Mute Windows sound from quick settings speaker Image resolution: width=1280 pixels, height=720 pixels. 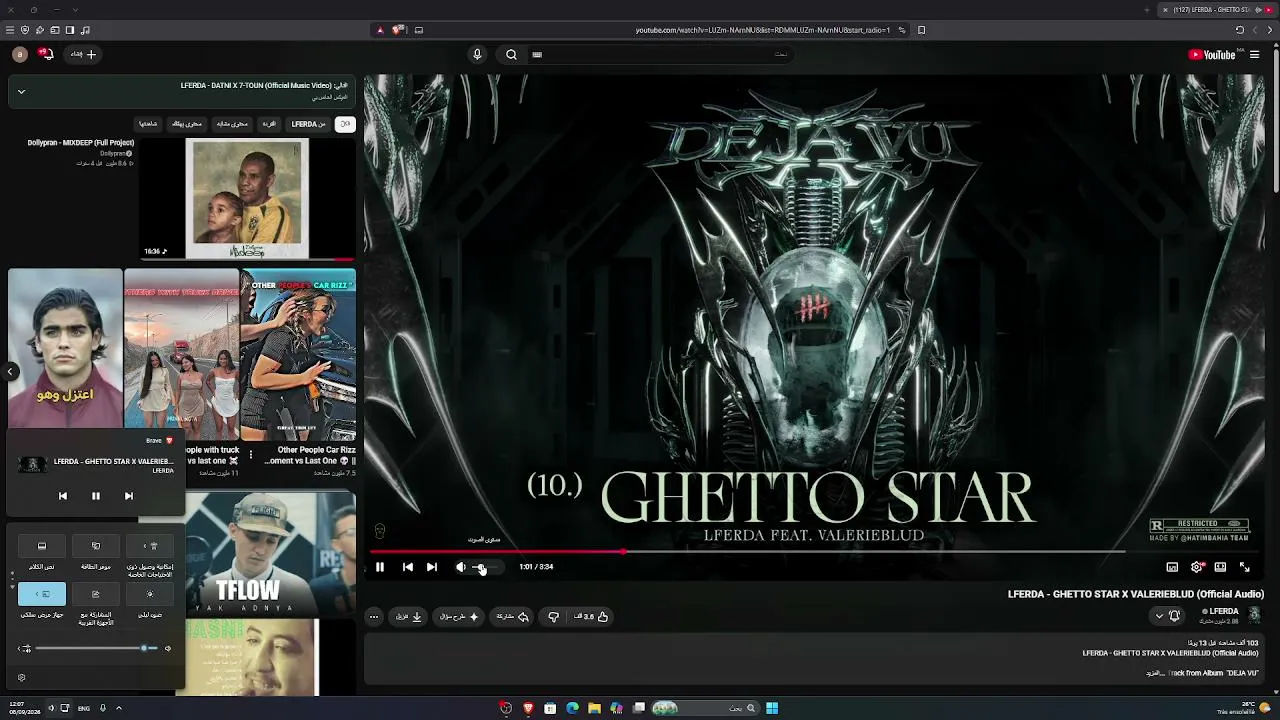167,649
